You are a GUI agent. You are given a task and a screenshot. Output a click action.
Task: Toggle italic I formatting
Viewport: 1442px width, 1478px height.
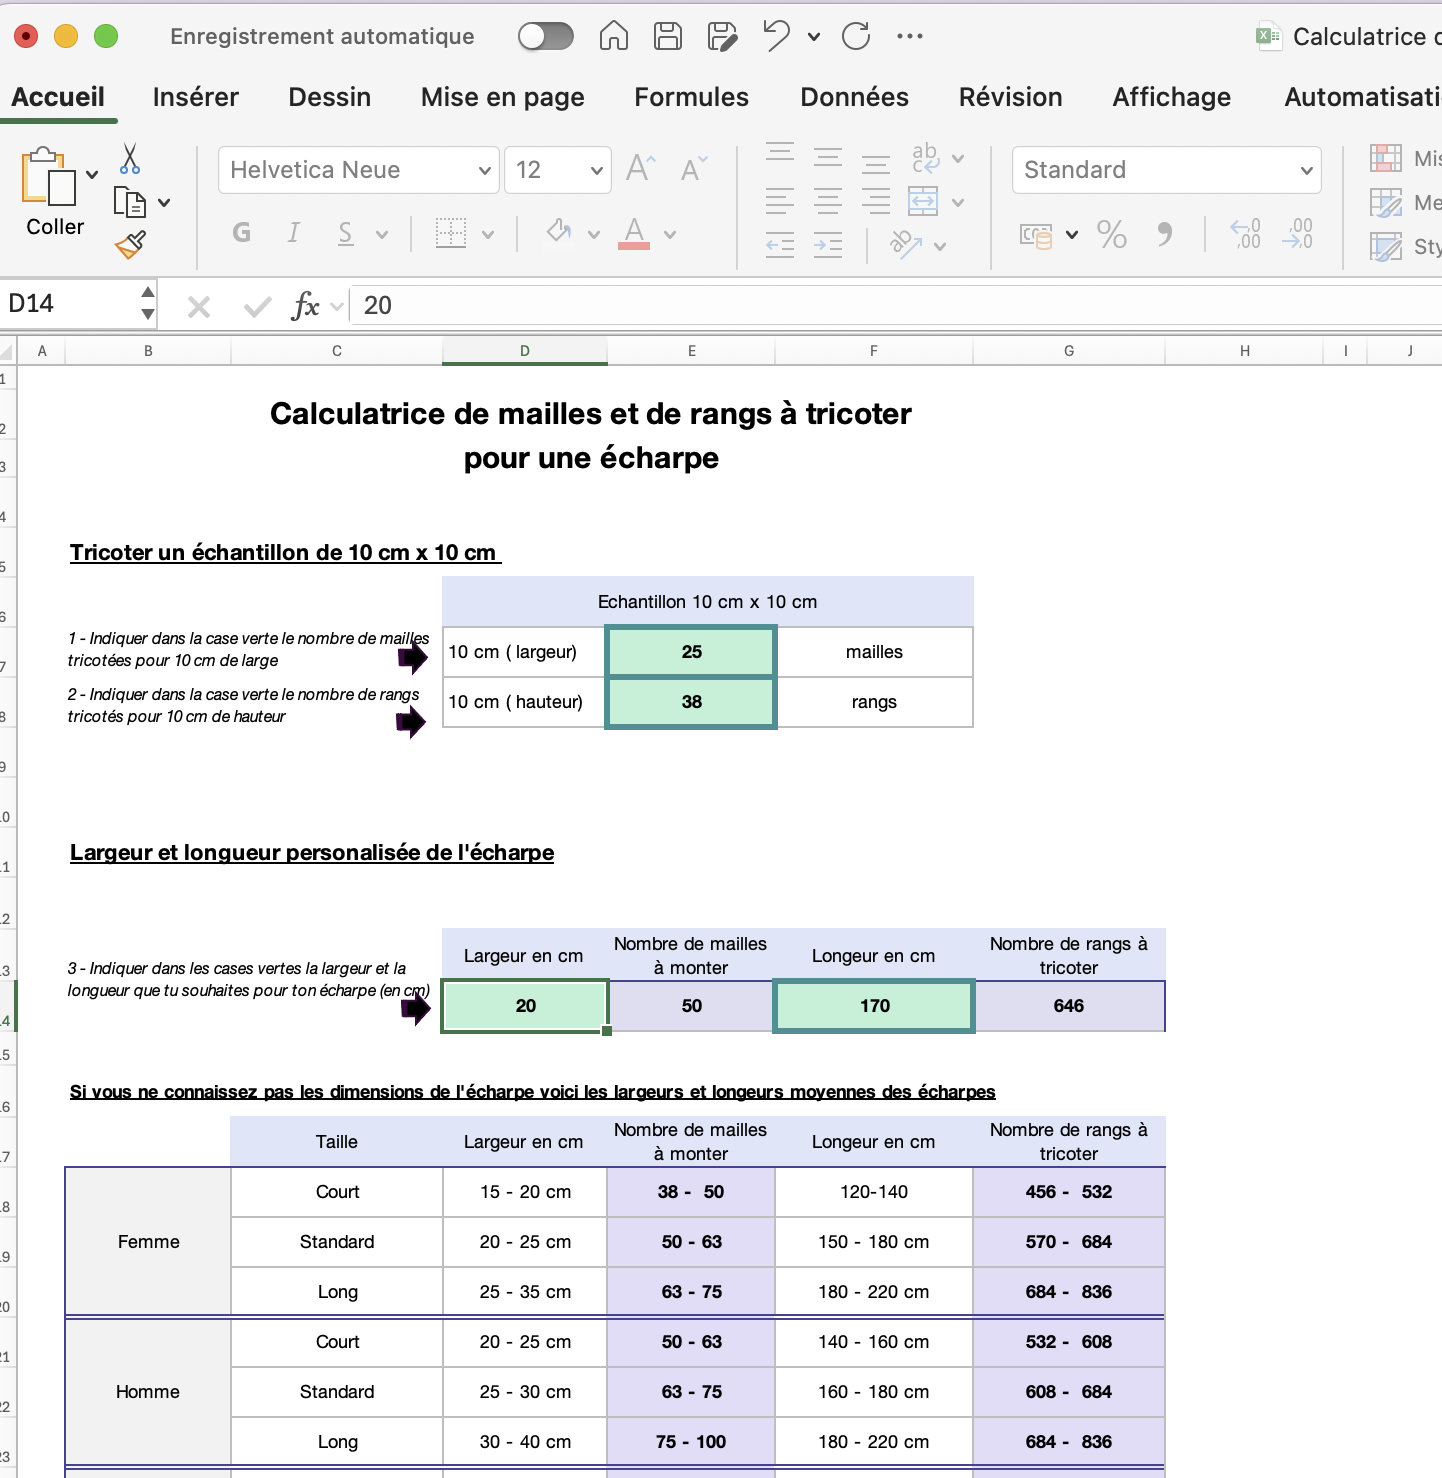pyautogui.click(x=293, y=233)
